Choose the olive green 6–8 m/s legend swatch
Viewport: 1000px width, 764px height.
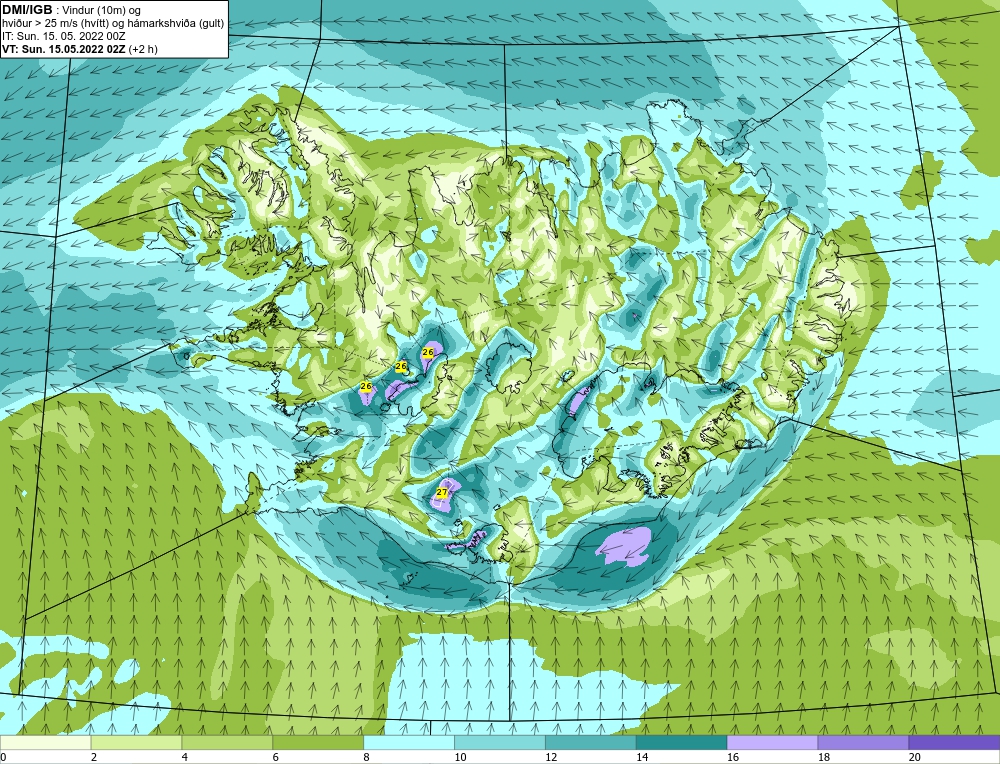(318, 743)
